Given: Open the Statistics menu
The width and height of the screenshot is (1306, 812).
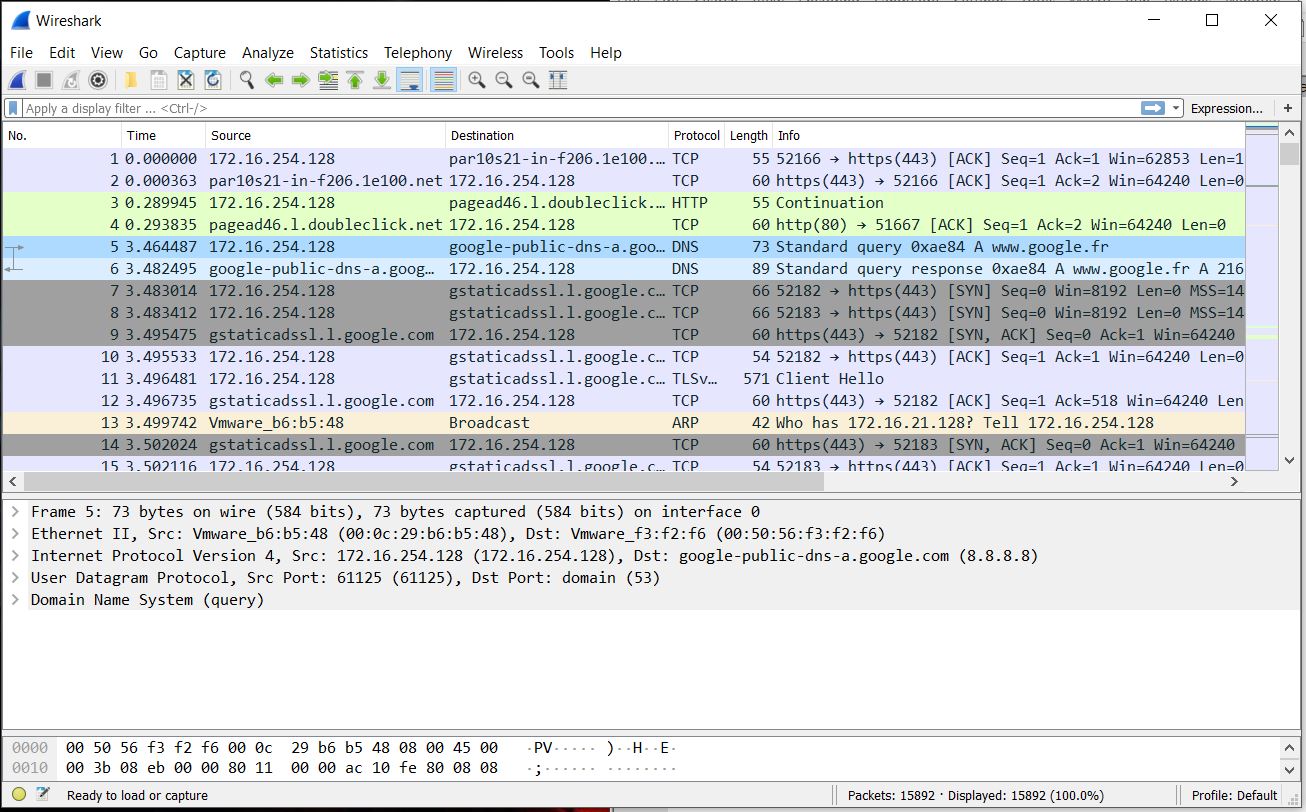Looking at the screenshot, I should (x=338, y=53).
